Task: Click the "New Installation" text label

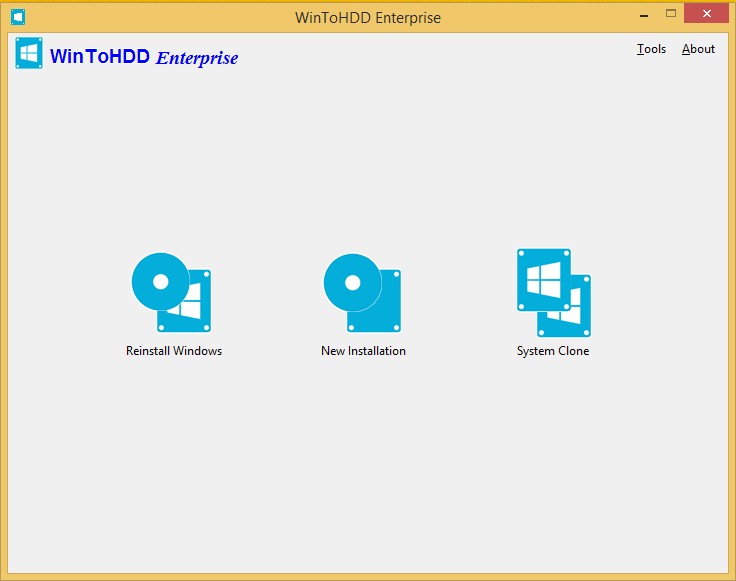Action: pos(363,351)
